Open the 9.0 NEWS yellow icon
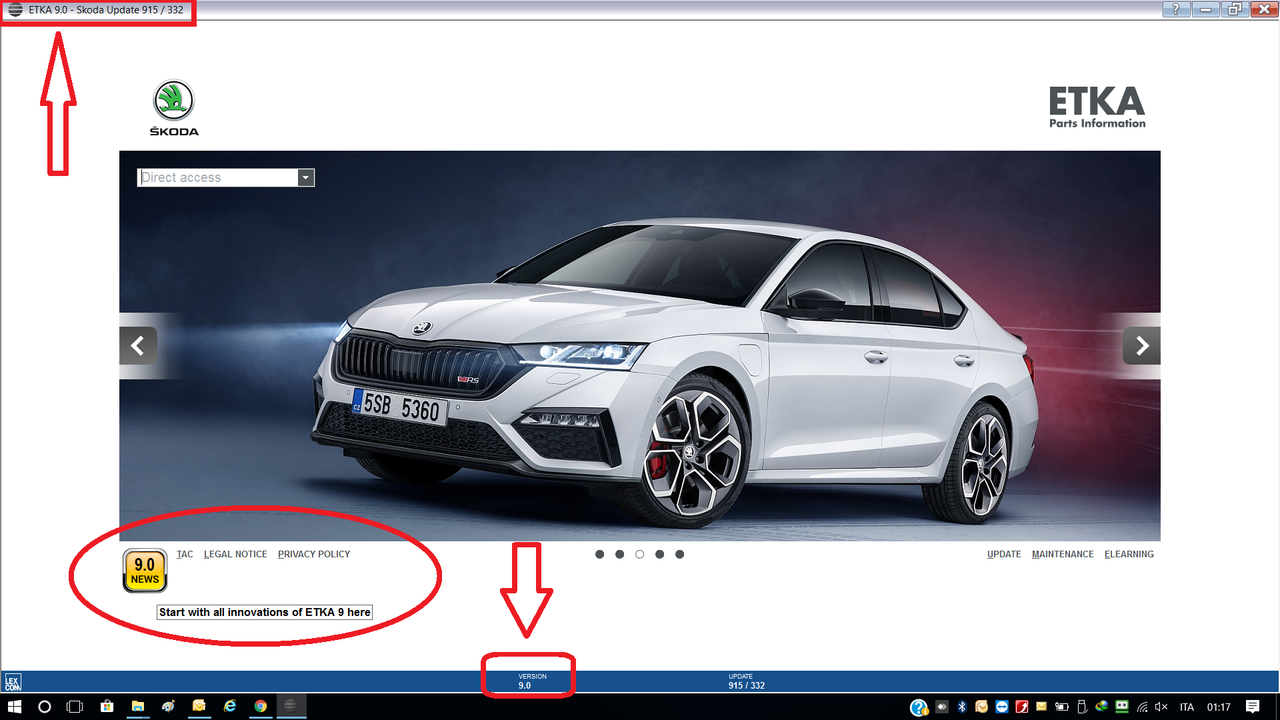Screen dimensions: 1280x720 tap(145, 571)
